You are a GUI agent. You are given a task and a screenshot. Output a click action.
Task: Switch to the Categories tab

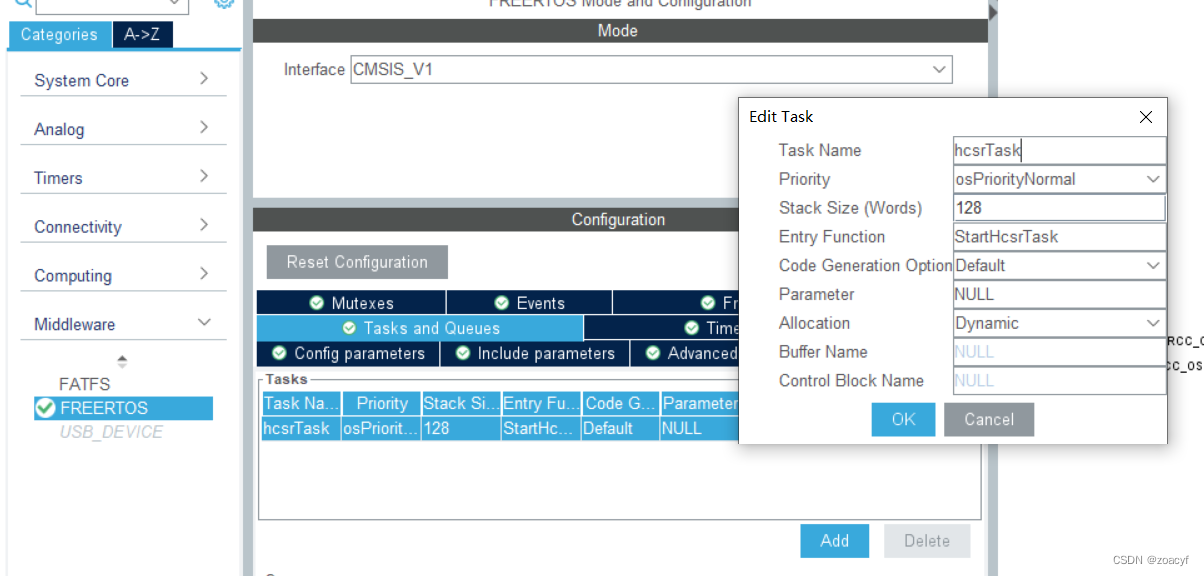[x=60, y=35]
